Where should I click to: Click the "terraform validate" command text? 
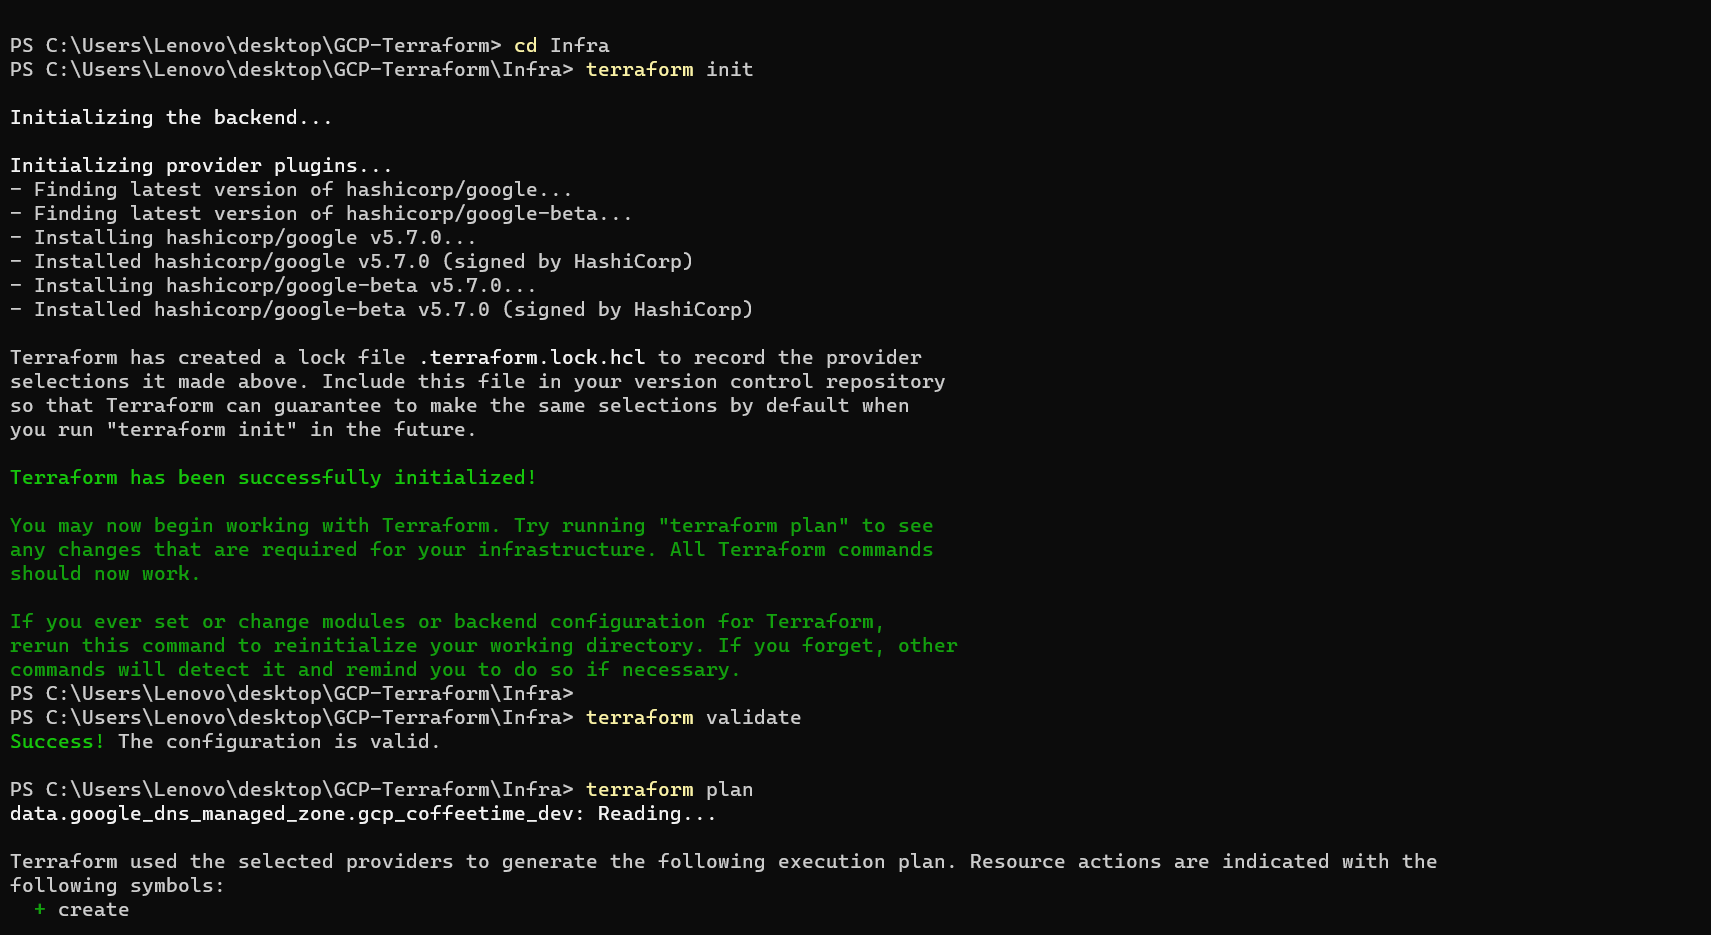693,718
